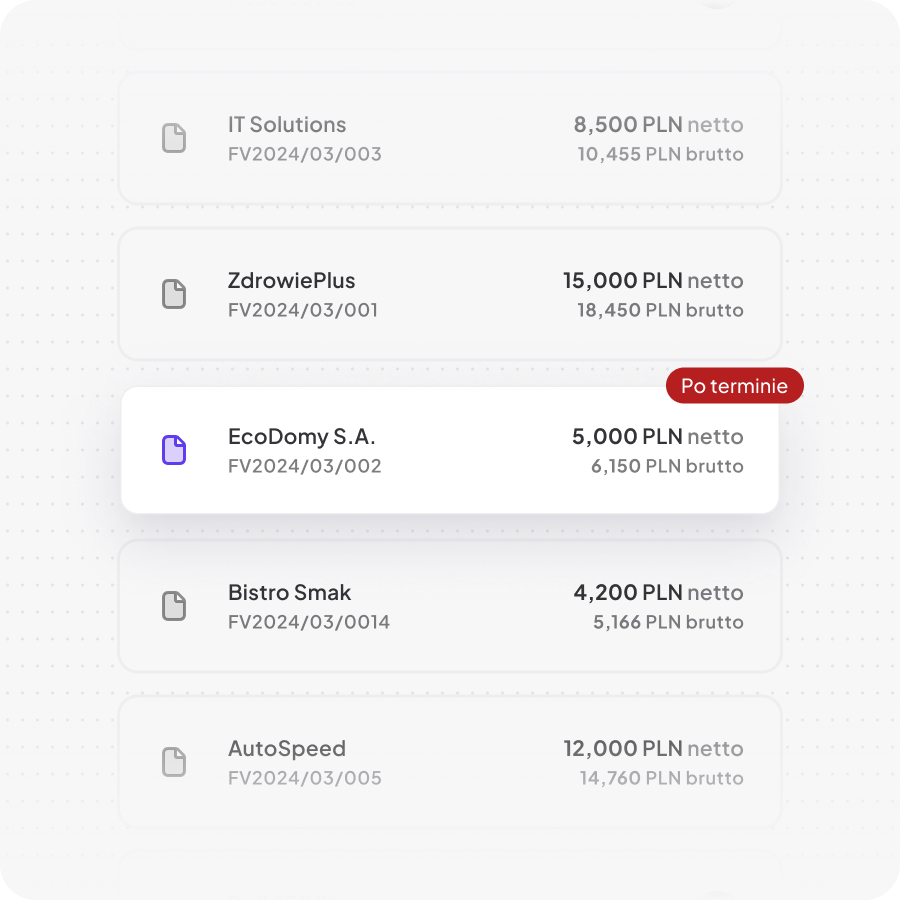Image resolution: width=900 pixels, height=900 pixels.
Task: Click the Bistro Smak document icon
Action: click(174, 606)
